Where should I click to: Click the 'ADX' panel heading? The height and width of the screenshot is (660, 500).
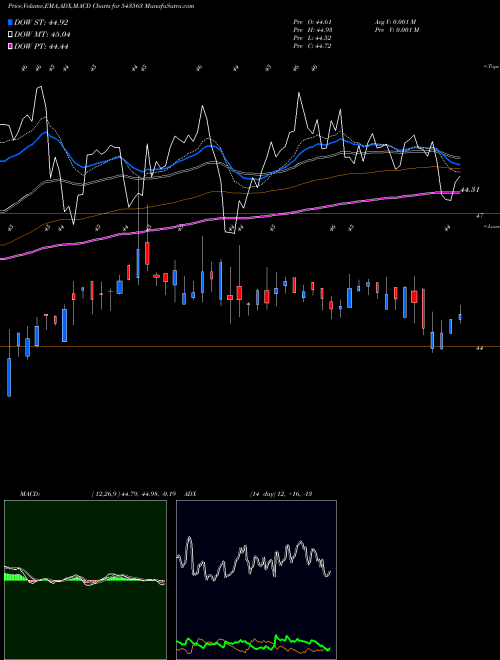[x=191, y=494]
